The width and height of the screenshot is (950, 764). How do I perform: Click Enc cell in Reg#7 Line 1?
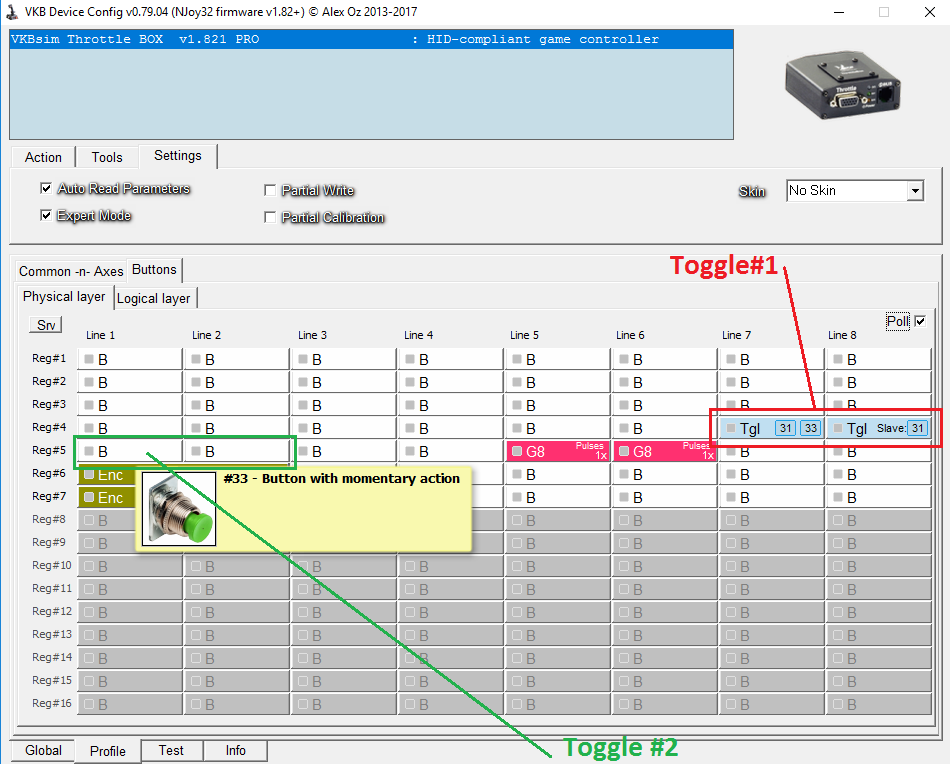(107, 497)
